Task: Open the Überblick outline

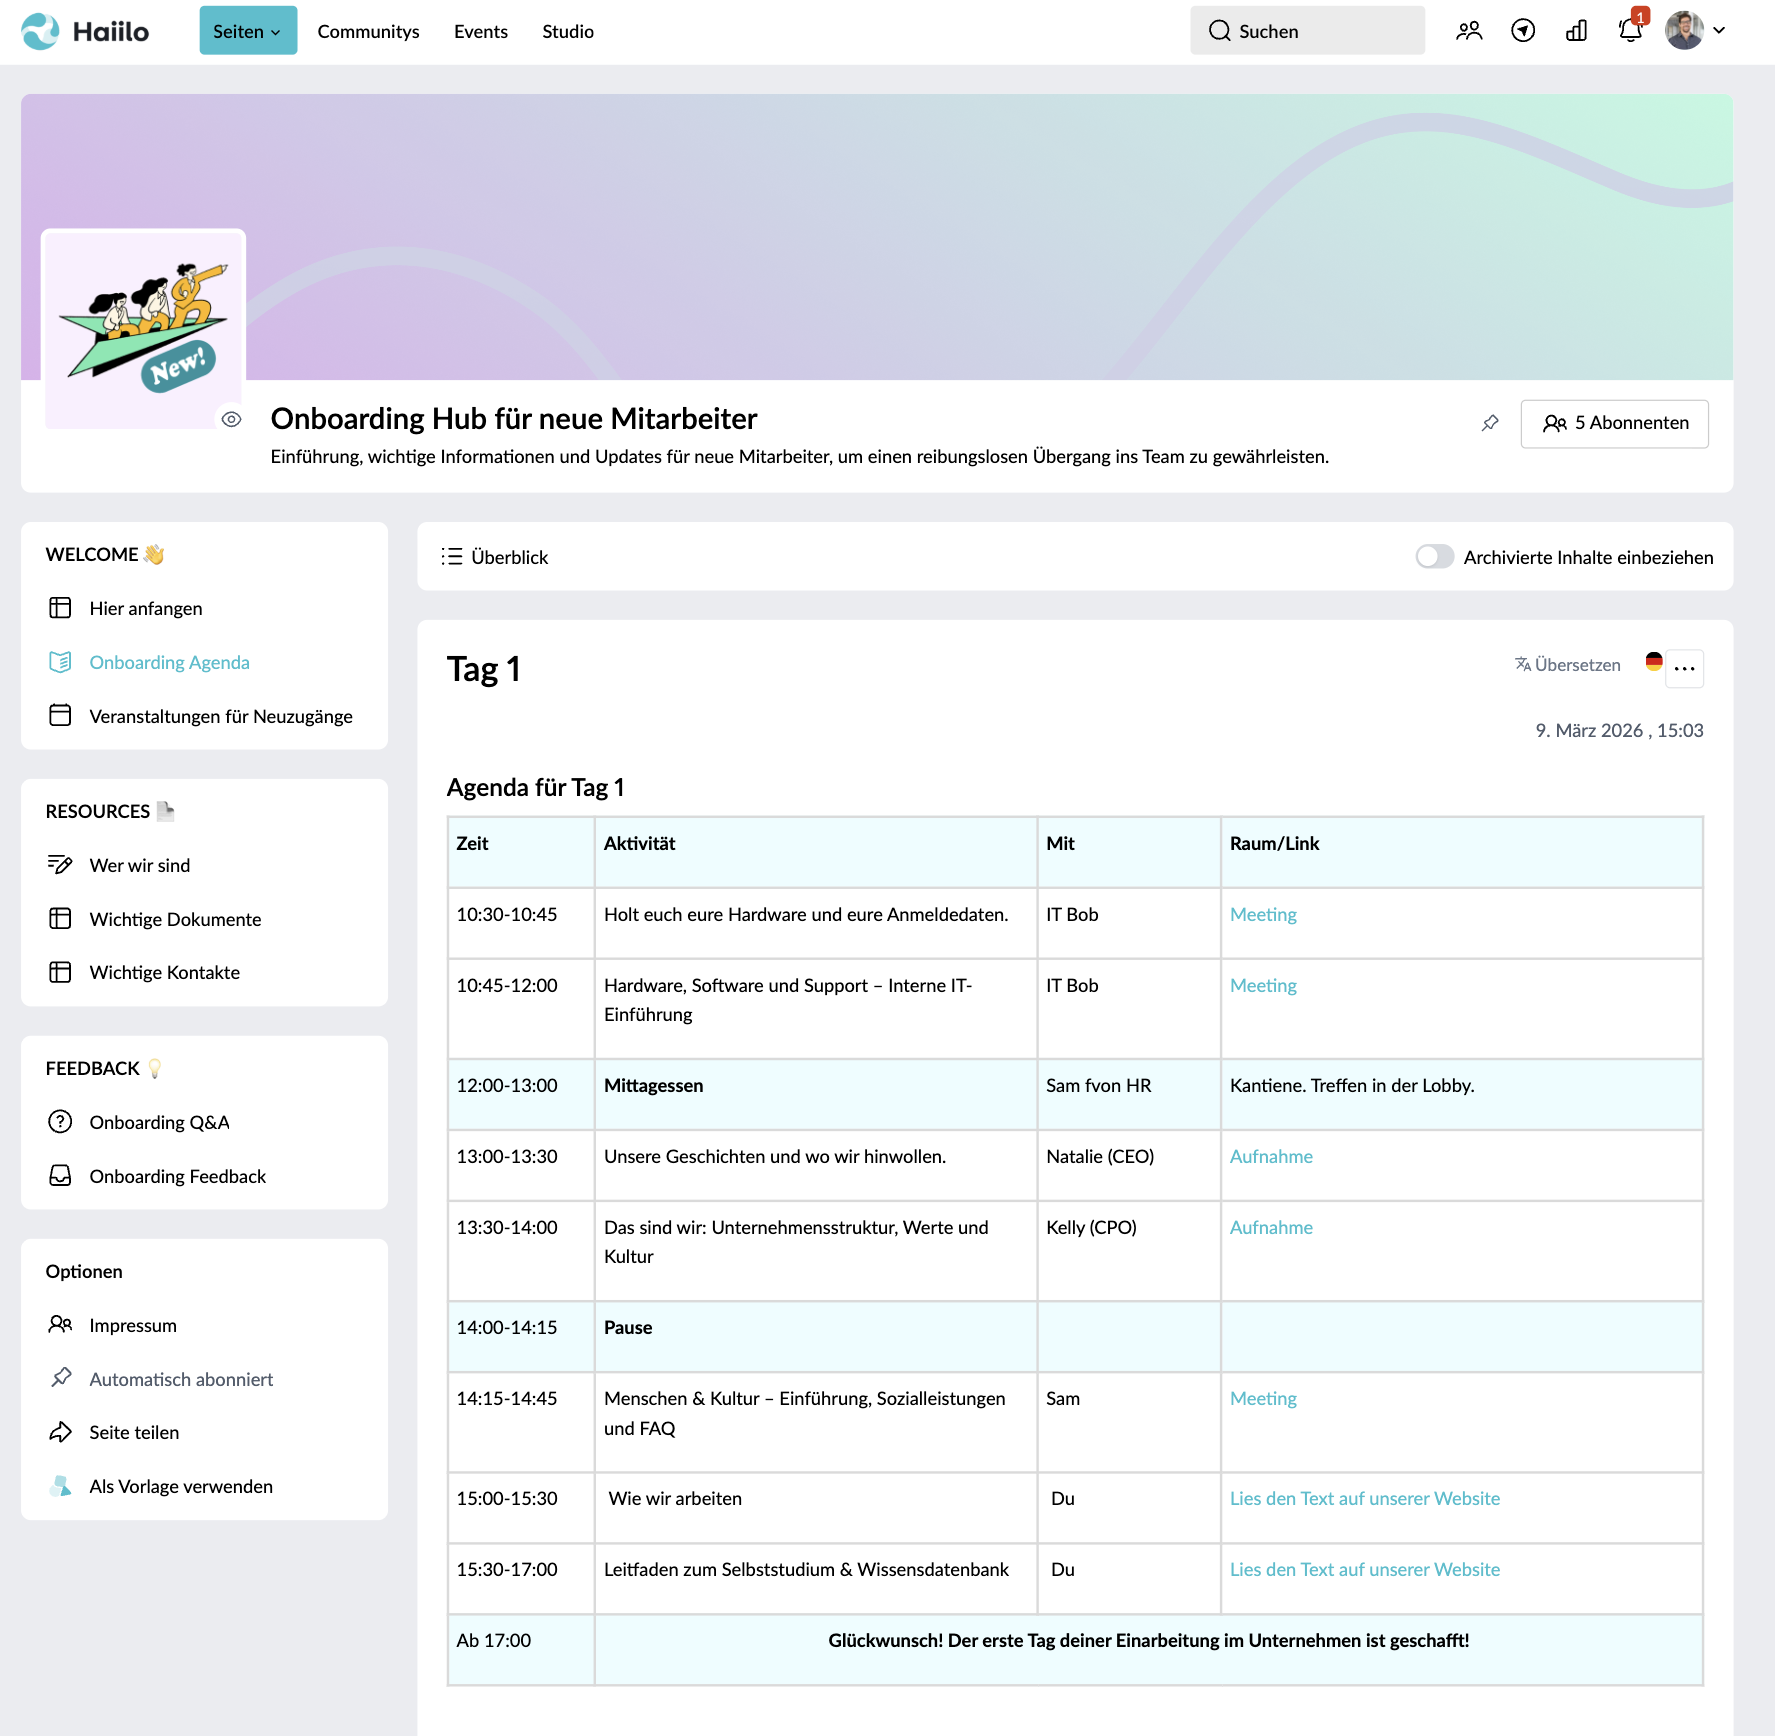Action: click(x=495, y=557)
